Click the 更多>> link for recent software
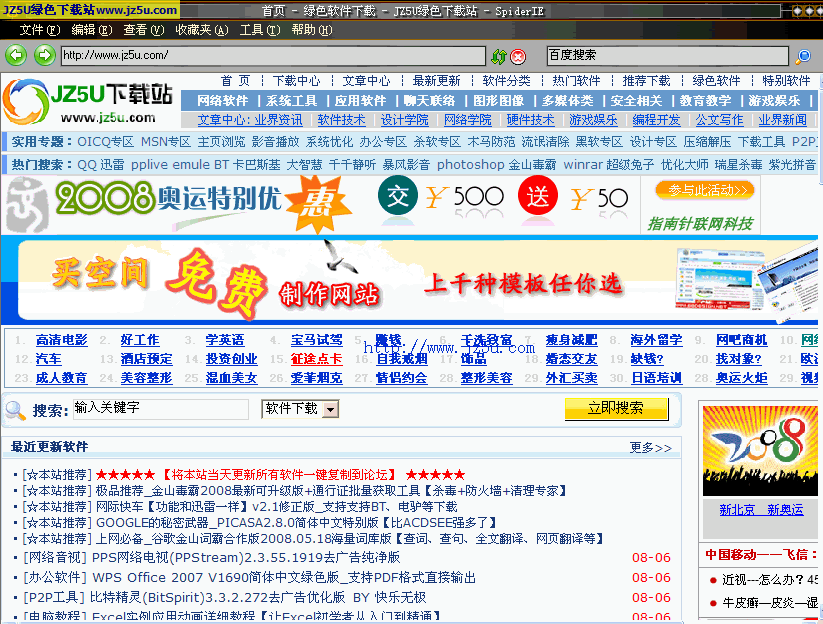The image size is (823, 624). [650, 448]
